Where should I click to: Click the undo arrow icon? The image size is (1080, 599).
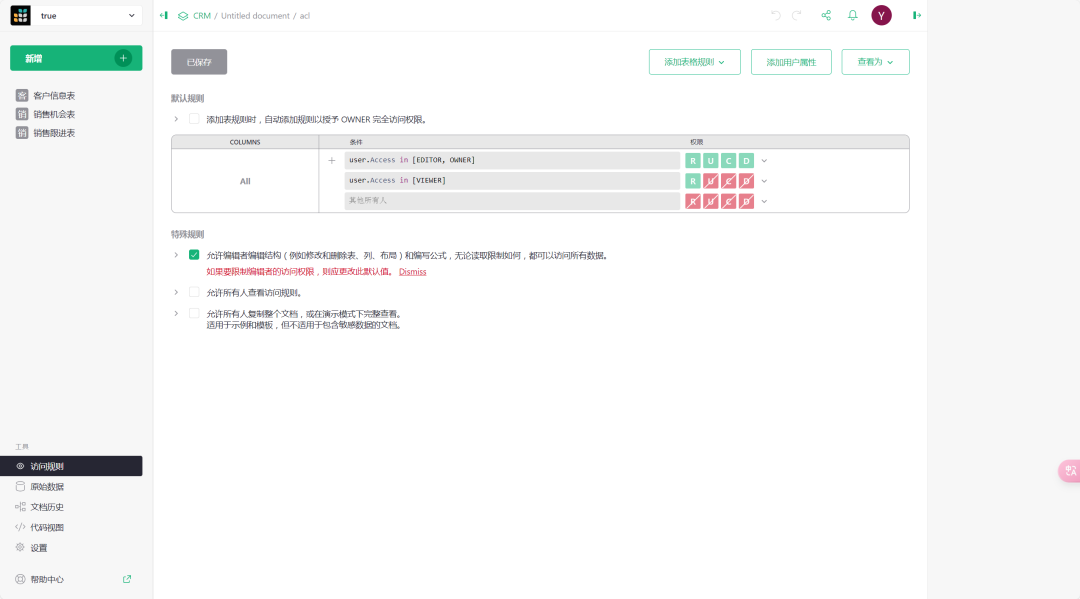tap(776, 15)
